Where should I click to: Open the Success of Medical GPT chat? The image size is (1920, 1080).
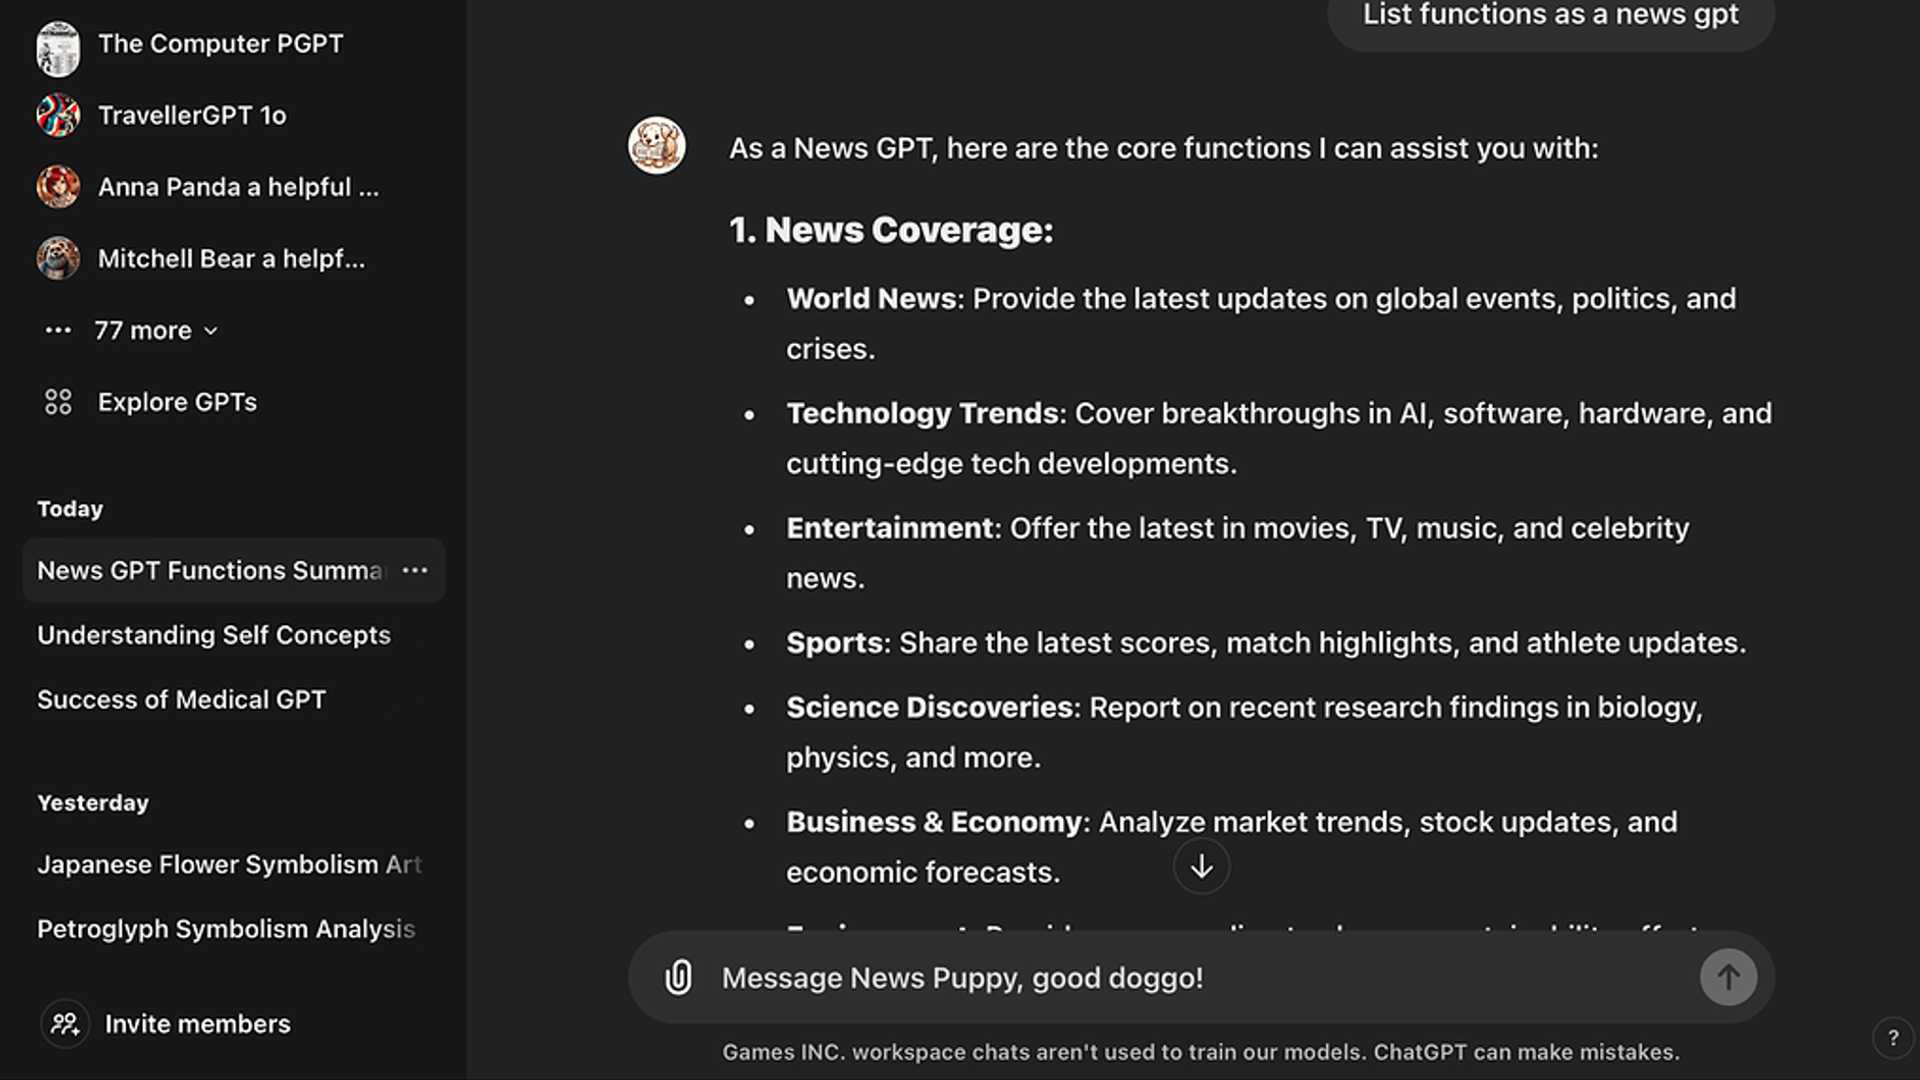coord(181,699)
